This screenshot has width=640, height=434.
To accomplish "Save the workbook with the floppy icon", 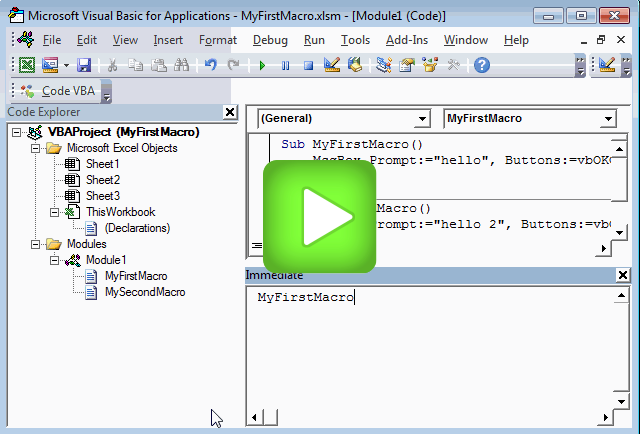I will 84,65.
